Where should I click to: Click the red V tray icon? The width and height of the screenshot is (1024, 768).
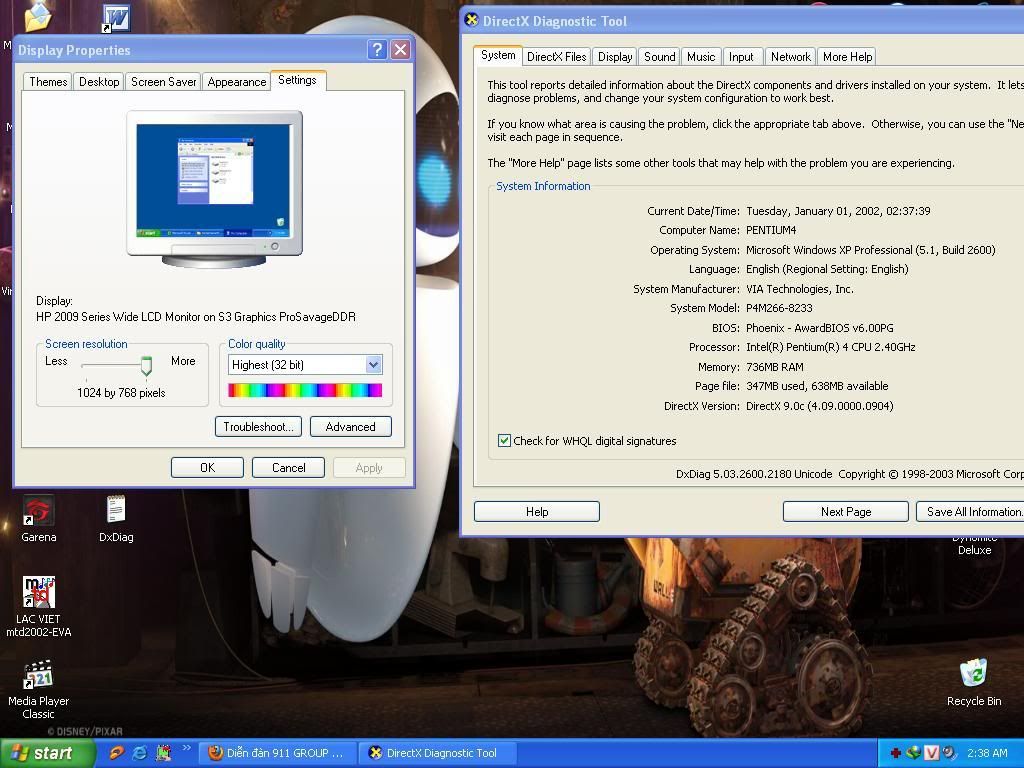point(931,753)
